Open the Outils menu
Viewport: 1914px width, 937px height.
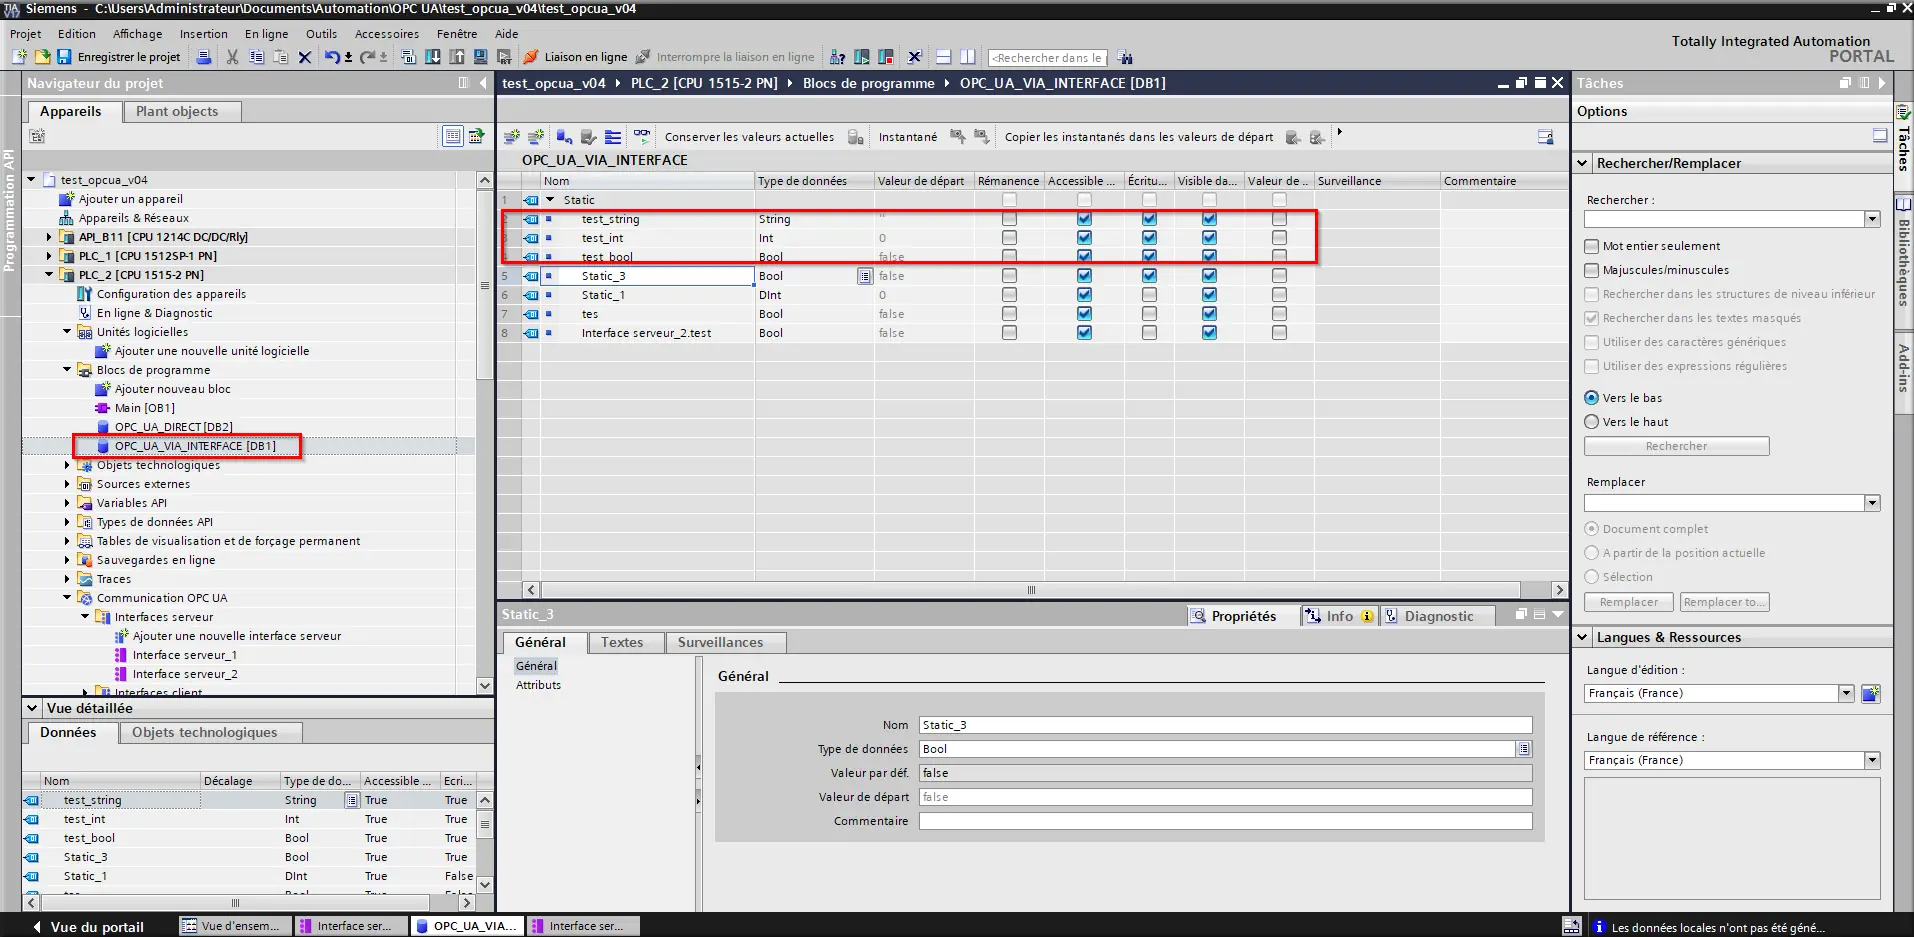[x=321, y=34]
